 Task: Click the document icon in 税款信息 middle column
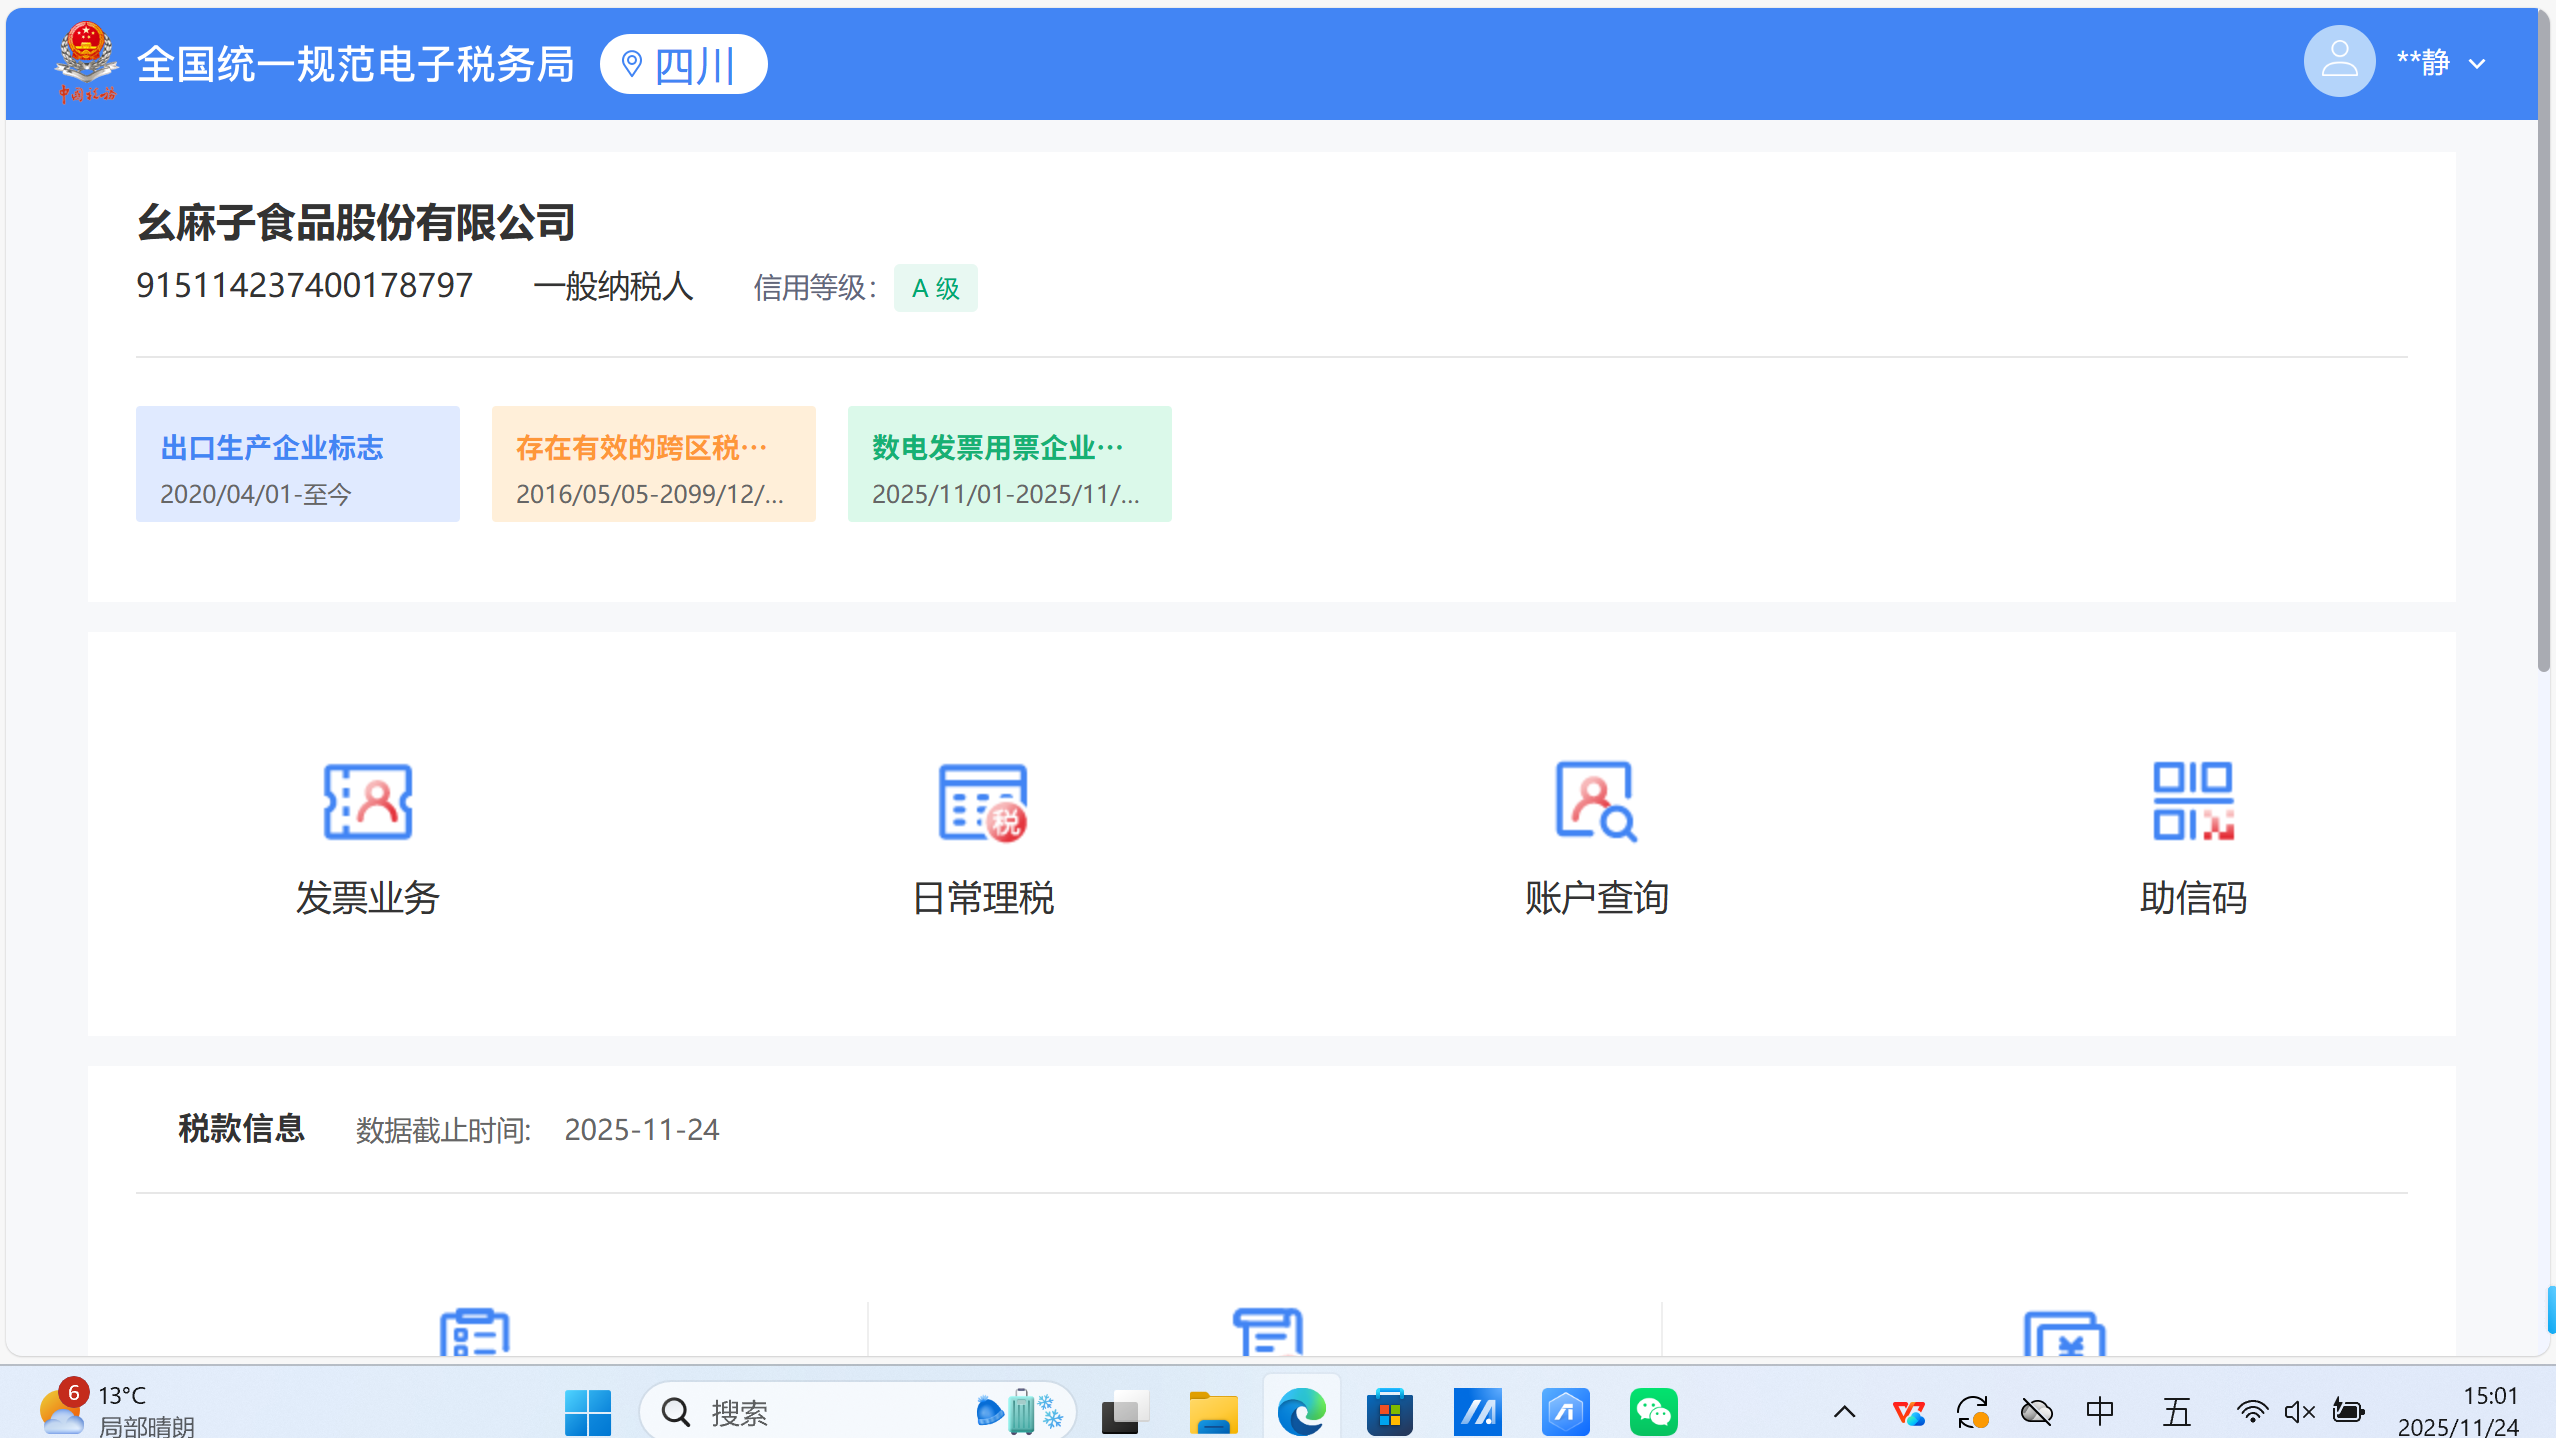tap(1267, 1332)
